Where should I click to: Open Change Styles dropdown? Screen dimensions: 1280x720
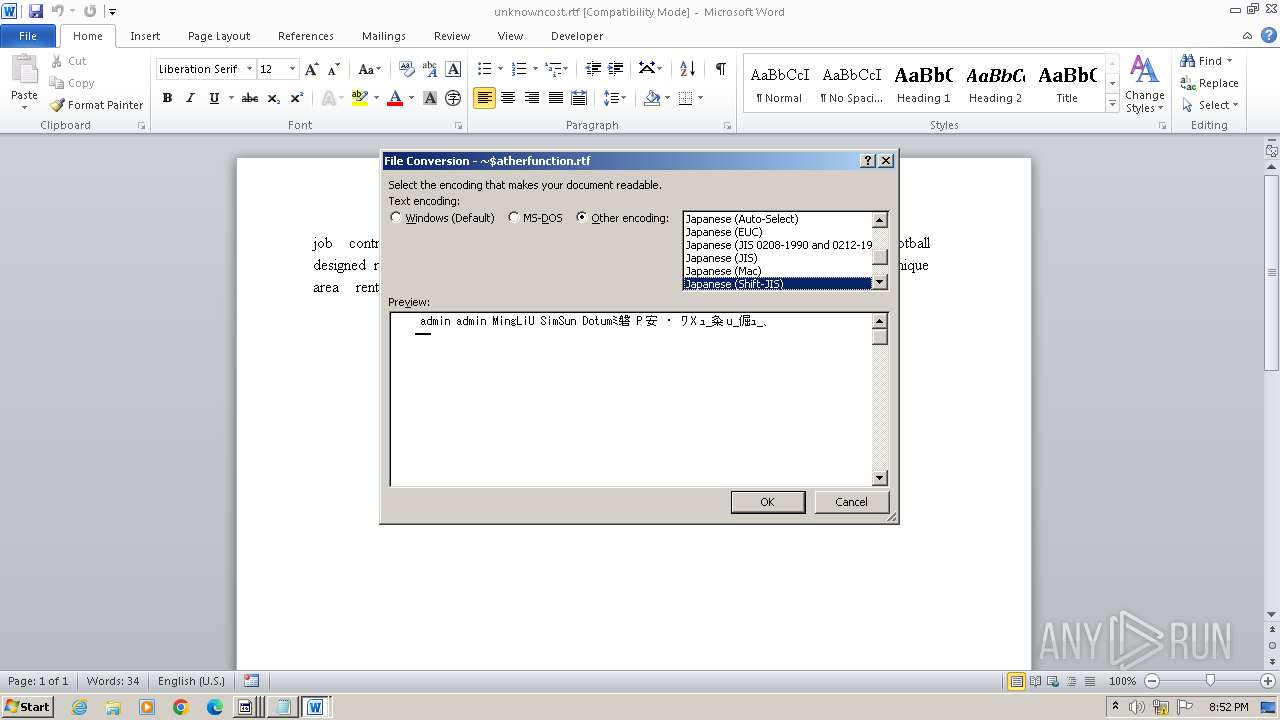(1144, 84)
